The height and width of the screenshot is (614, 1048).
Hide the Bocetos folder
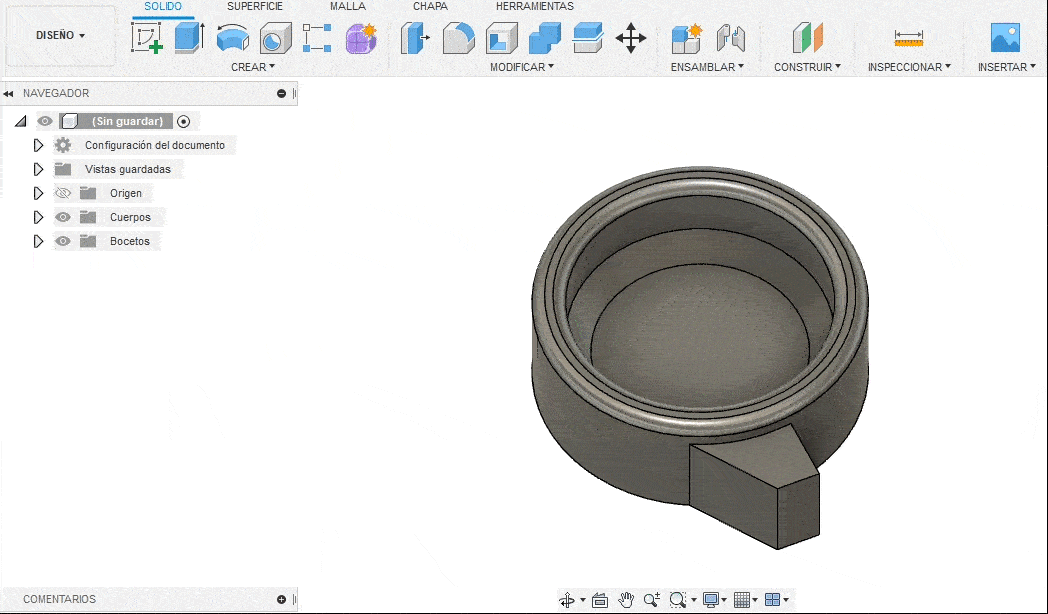tap(63, 241)
